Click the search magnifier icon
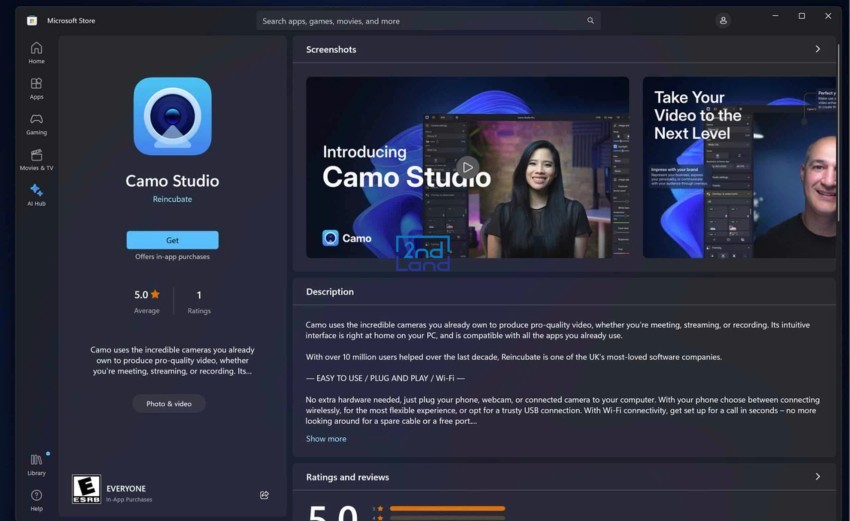This screenshot has width=850, height=521. click(591, 20)
